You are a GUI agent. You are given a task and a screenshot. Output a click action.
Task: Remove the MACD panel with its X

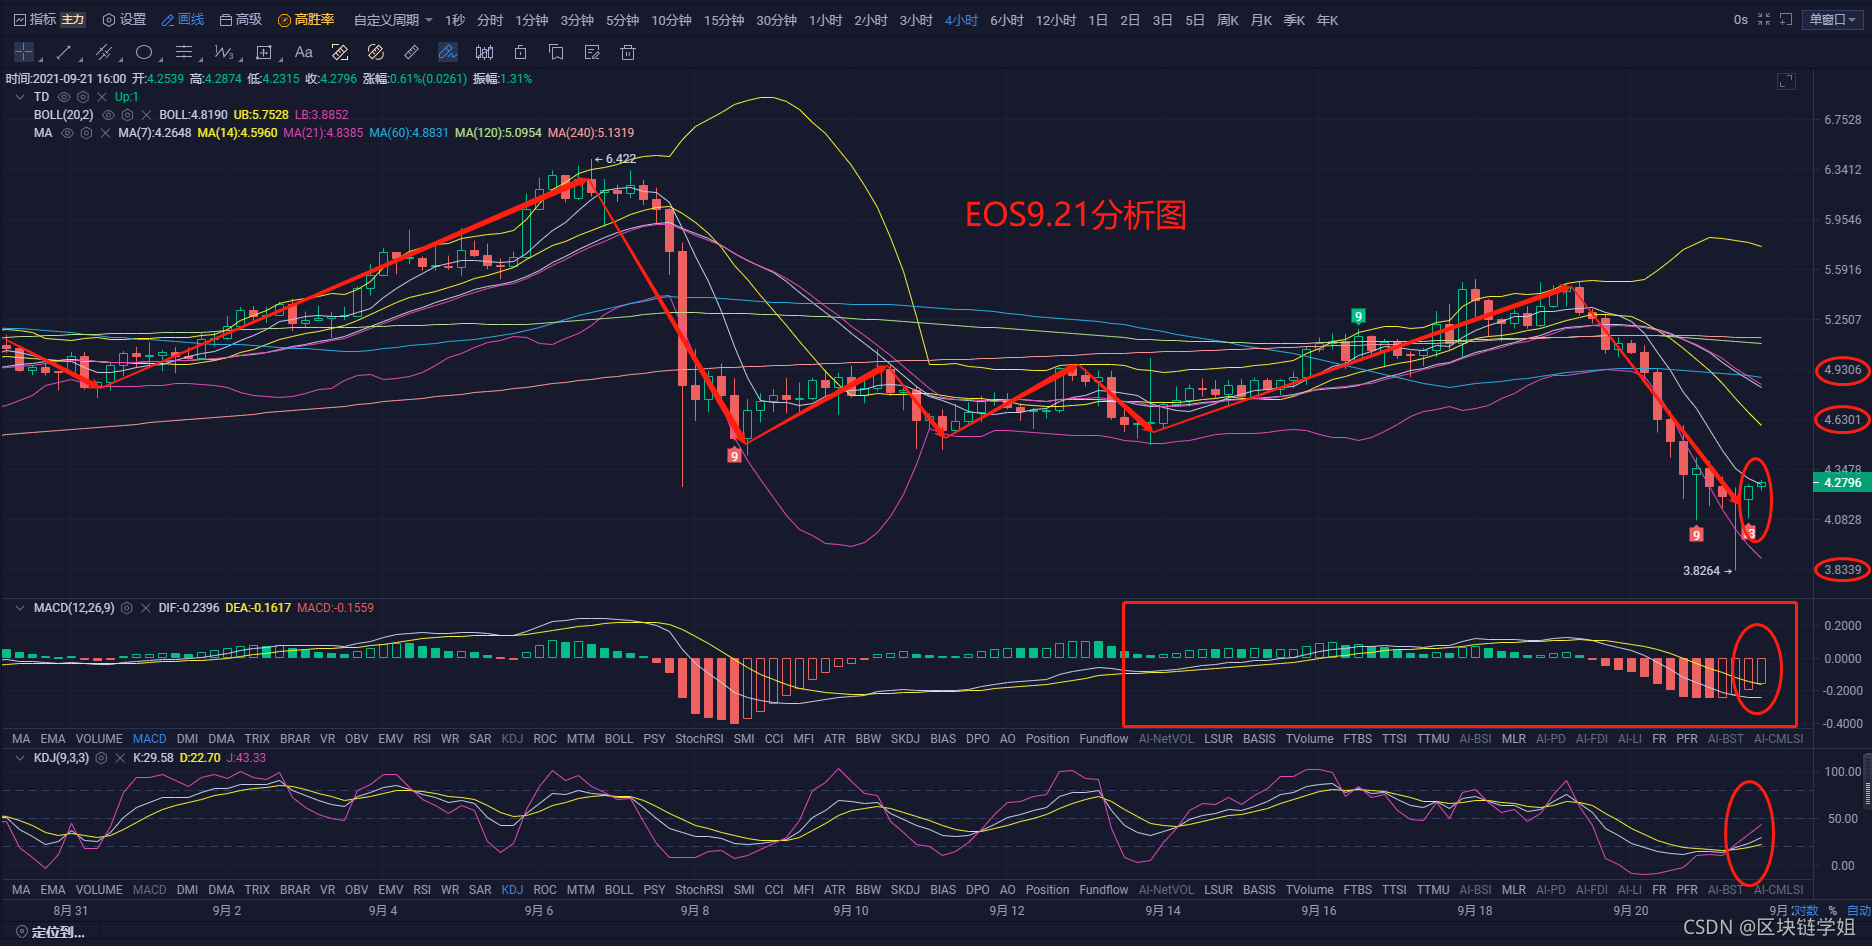coord(146,608)
